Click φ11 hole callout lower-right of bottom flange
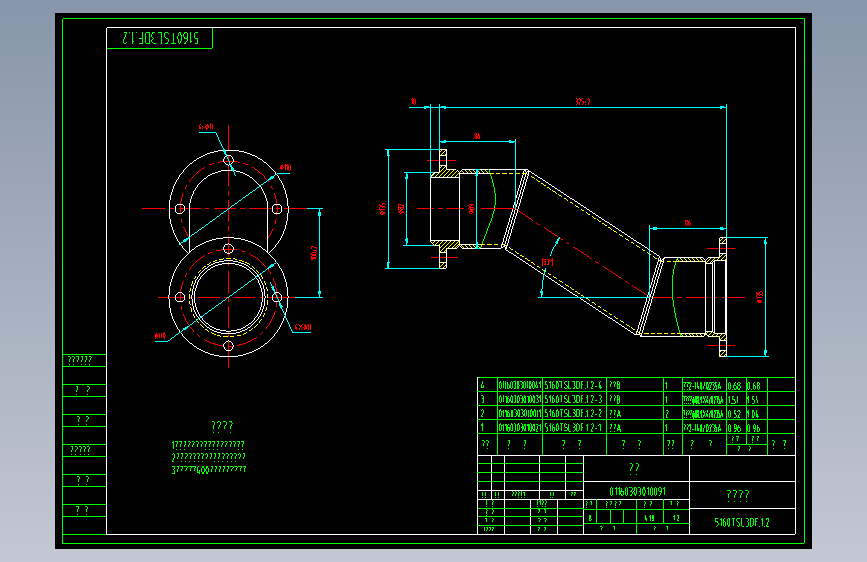Screen dimensions: 867x562 click(303, 327)
